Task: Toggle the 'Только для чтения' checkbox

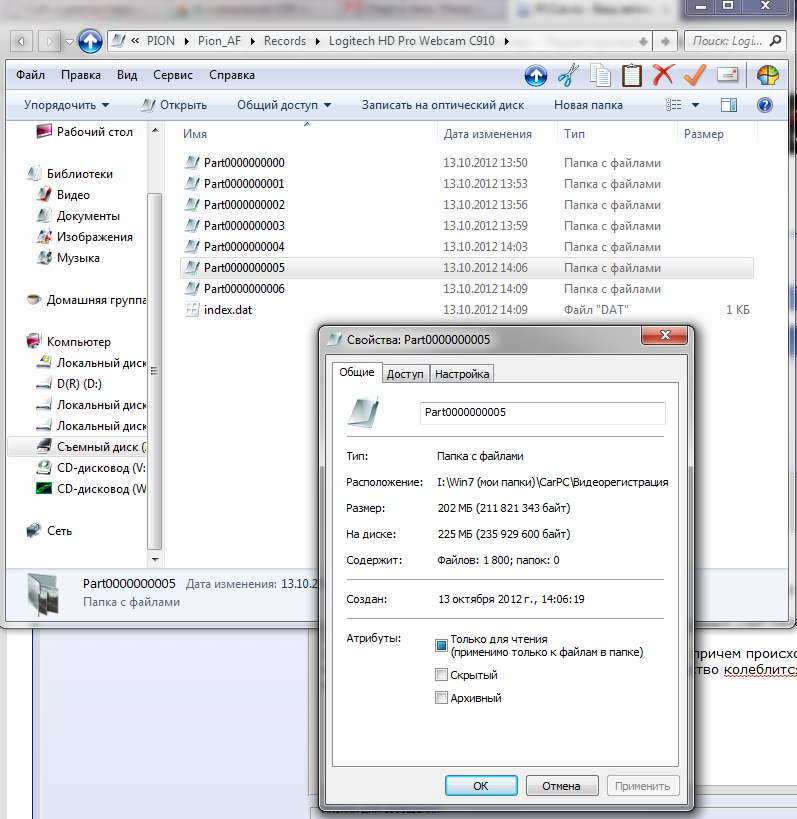Action: [x=441, y=645]
